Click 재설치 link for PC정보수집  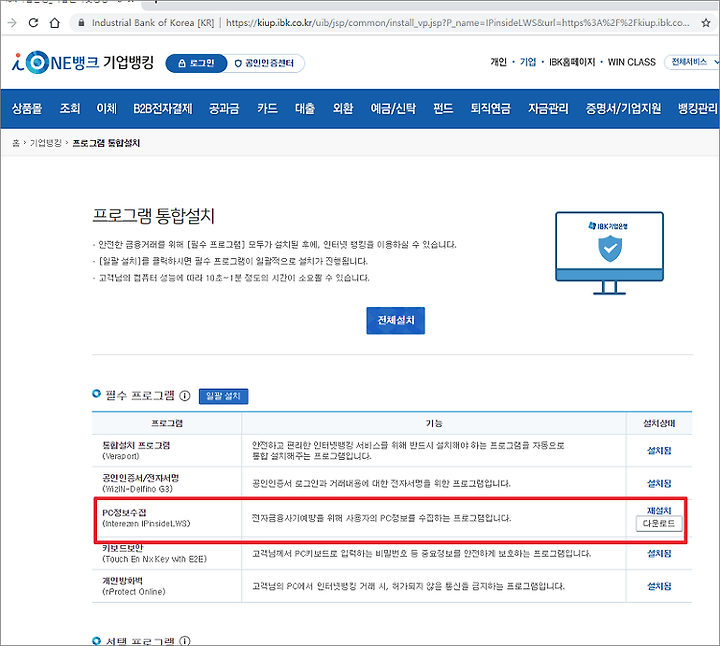tap(659, 510)
